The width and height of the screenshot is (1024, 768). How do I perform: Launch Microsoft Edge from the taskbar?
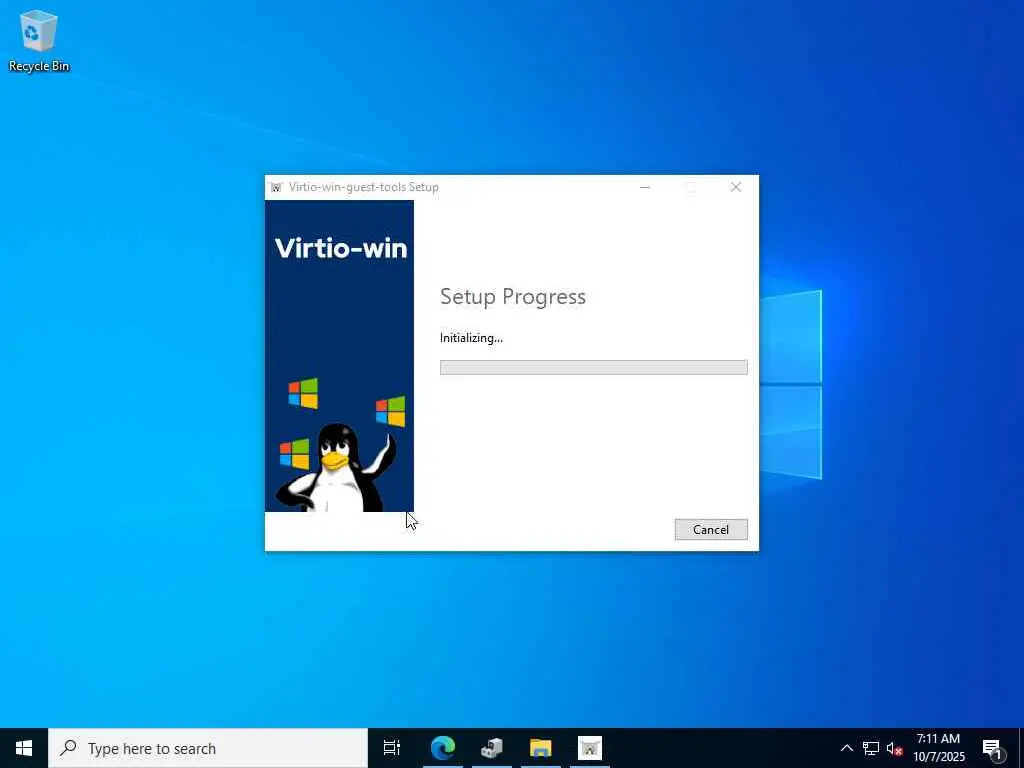[443, 748]
